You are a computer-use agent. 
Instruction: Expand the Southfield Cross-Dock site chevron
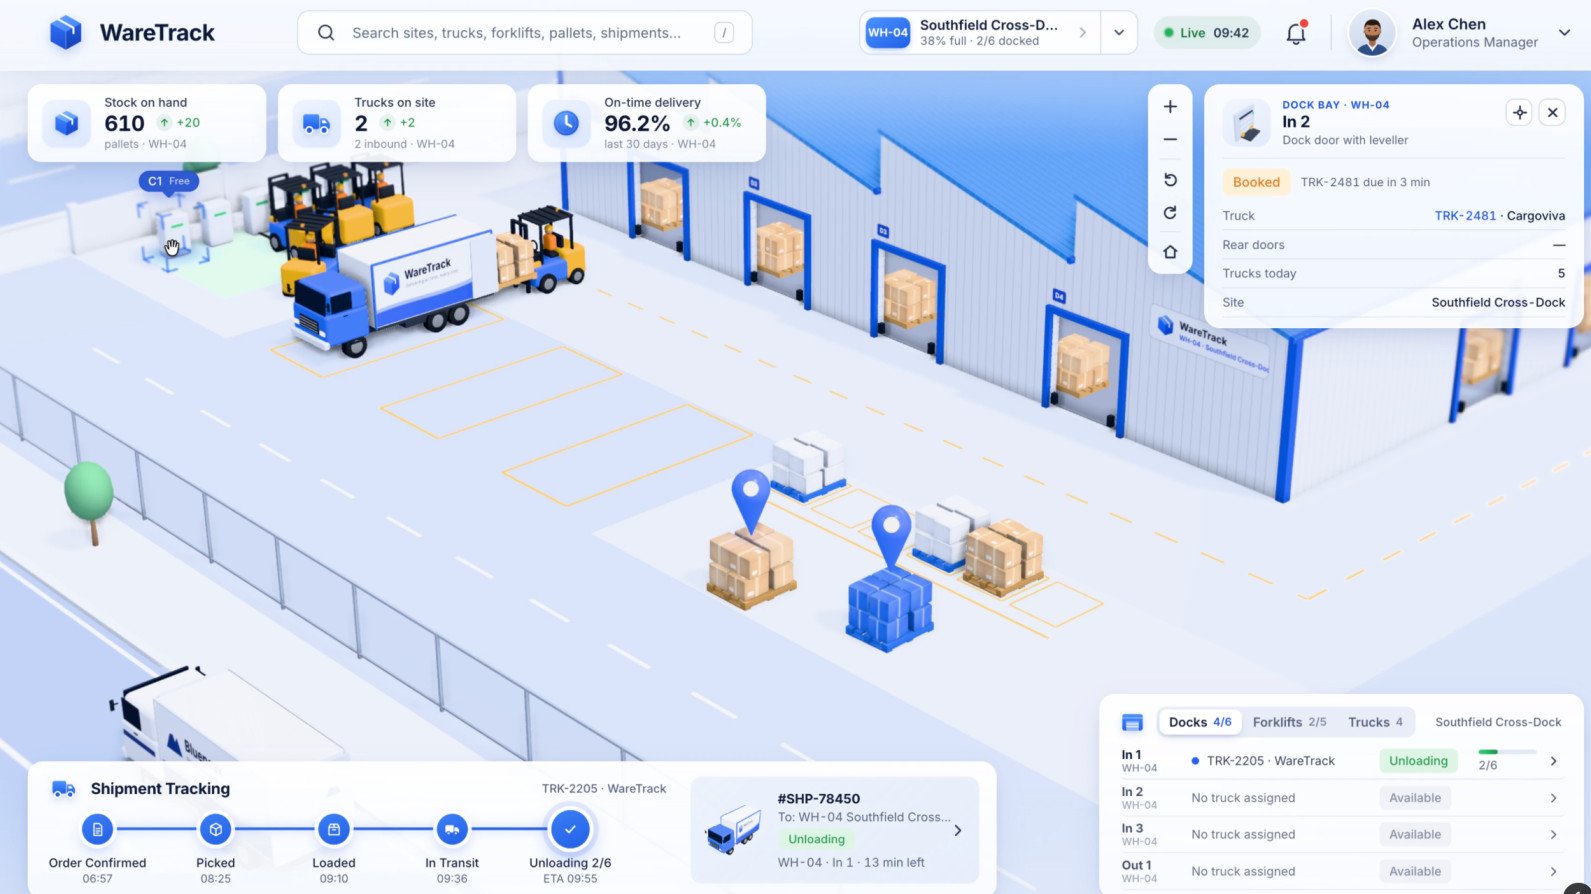click(1082, 33)
